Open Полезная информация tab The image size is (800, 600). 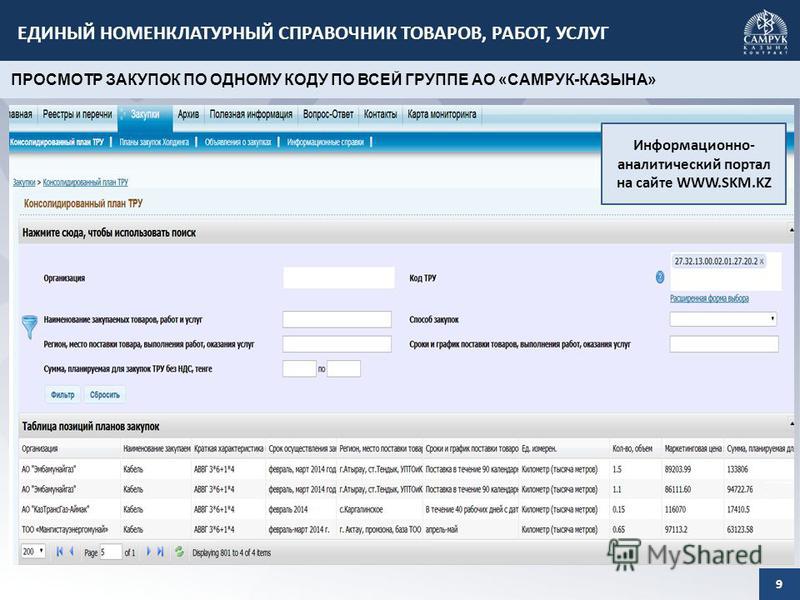tap(251, 114)
